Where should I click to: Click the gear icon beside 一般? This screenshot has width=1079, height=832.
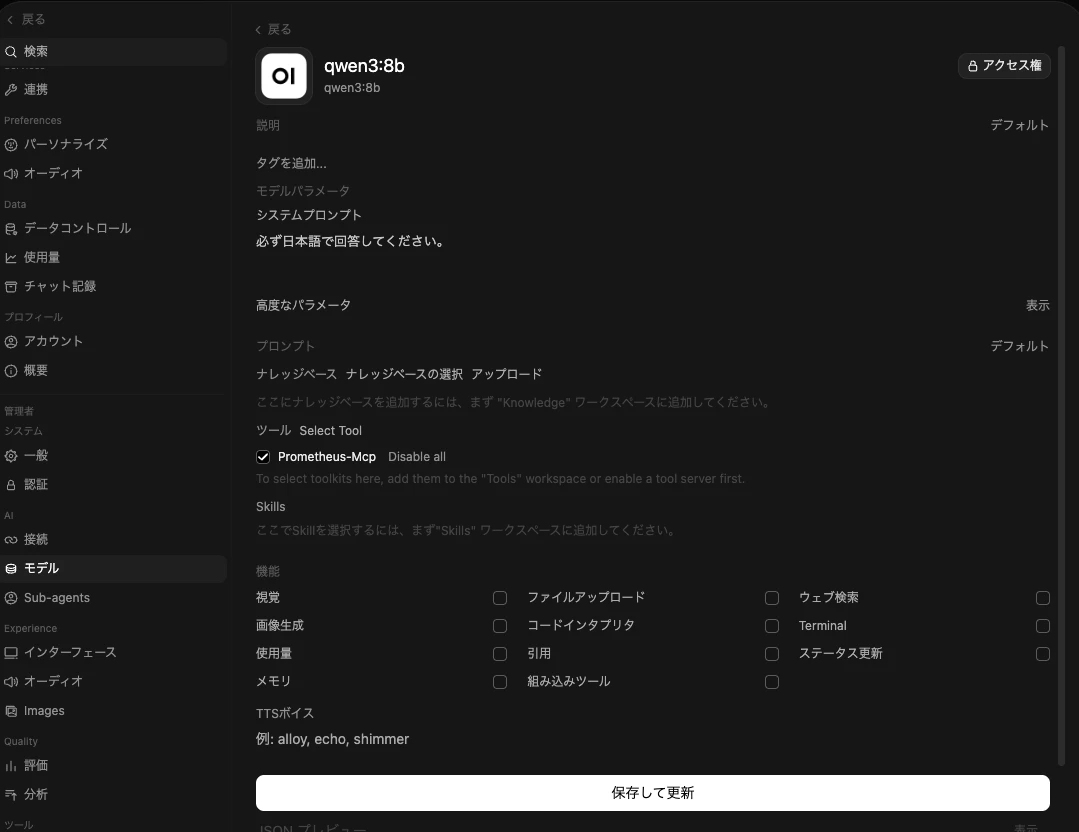(x=11, y=456)
